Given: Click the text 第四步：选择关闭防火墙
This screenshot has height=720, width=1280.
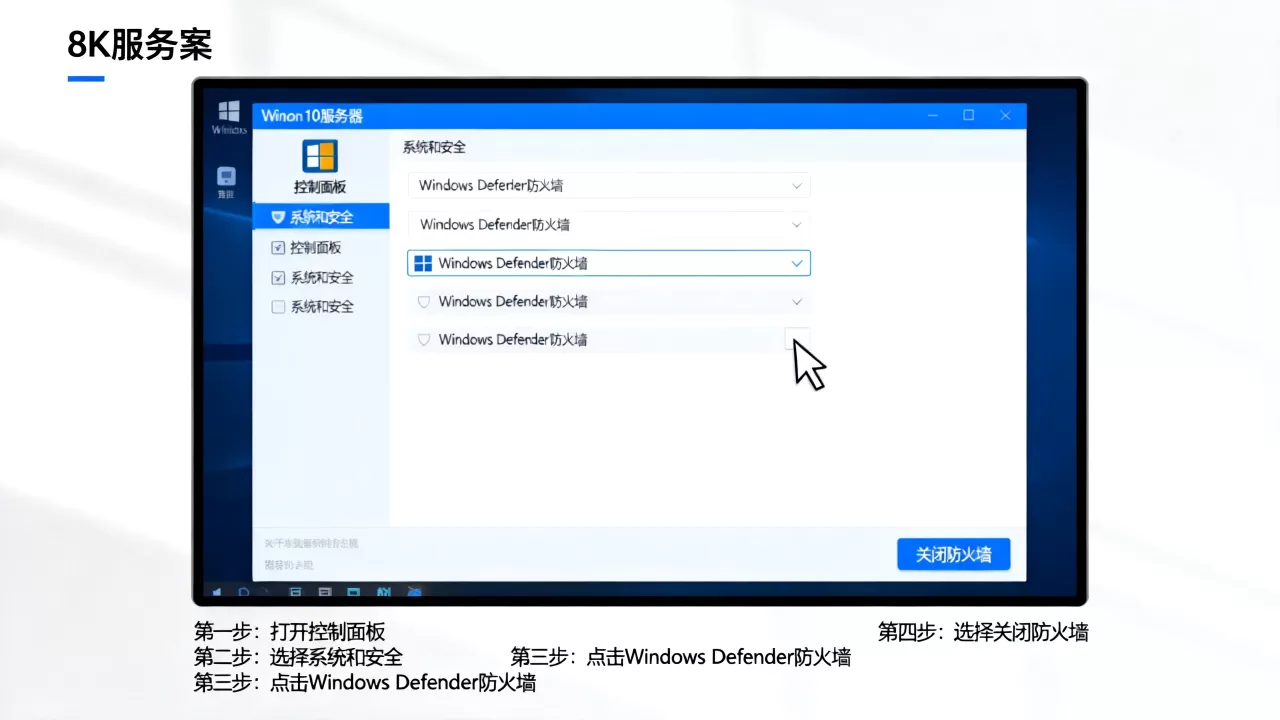Looking at the screenshot, I should (x=983, y=632).
